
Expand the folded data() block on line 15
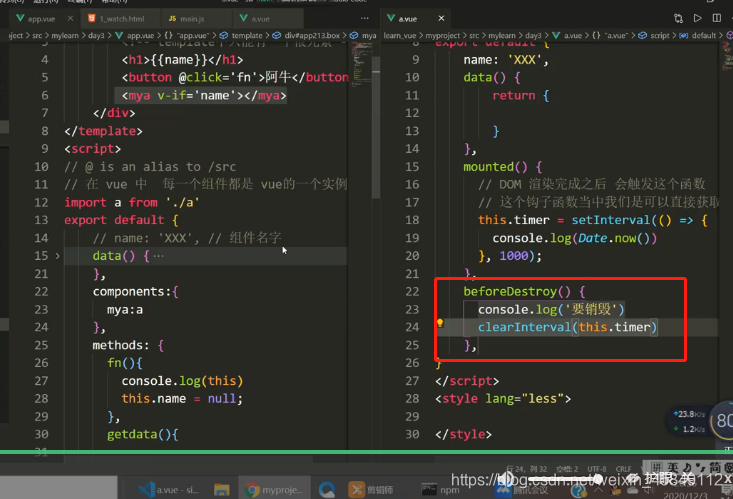pyautogui.click(x=57, y=256)
